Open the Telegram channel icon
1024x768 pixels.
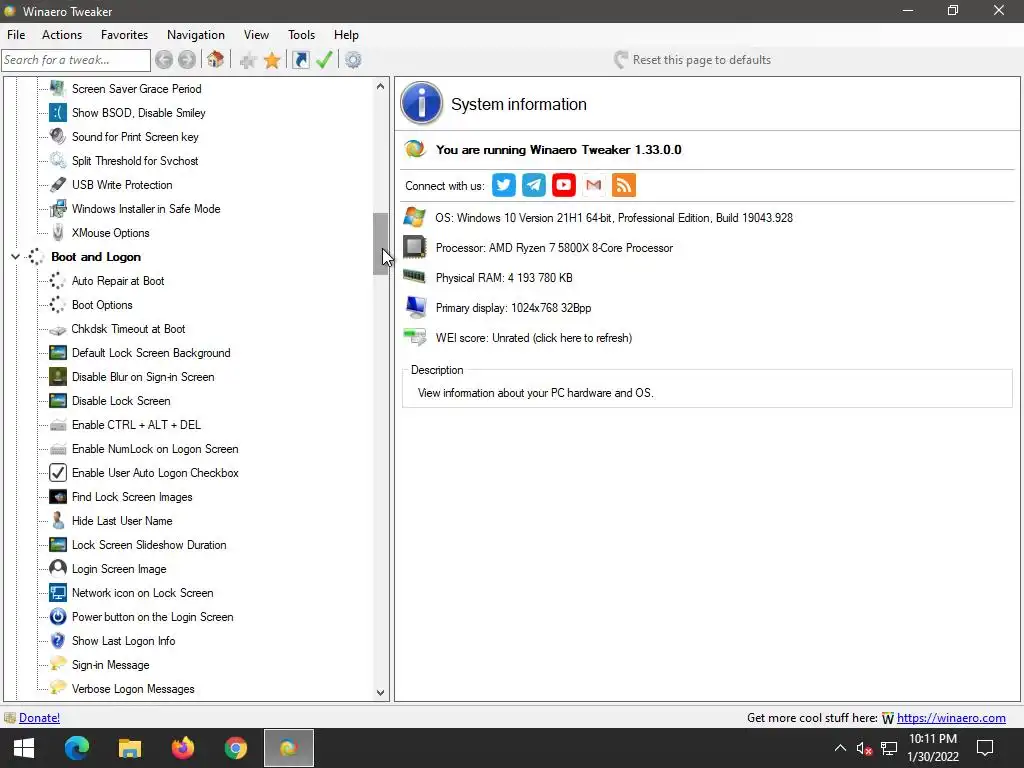534,185
